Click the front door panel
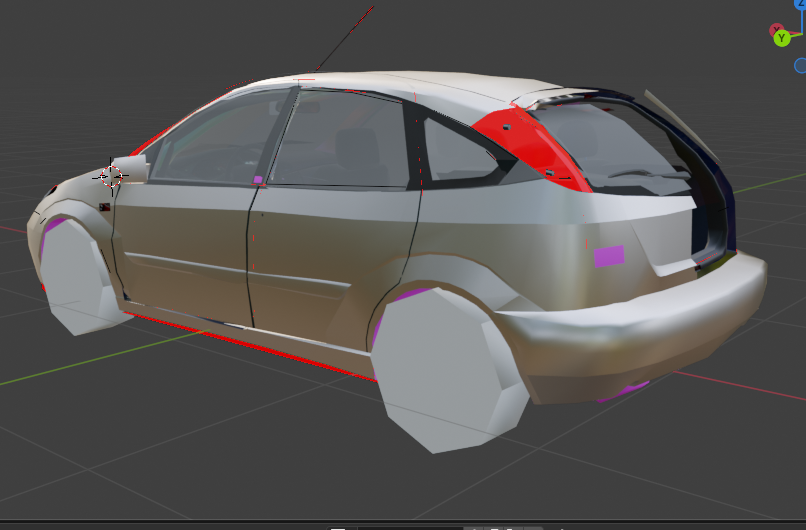Viewport: 806px width, 530px height. pyautogui.click(x=180, y=250)
